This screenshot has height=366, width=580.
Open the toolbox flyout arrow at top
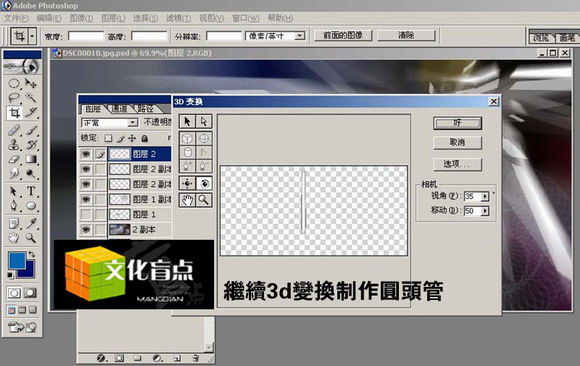(x=31, y=67)
